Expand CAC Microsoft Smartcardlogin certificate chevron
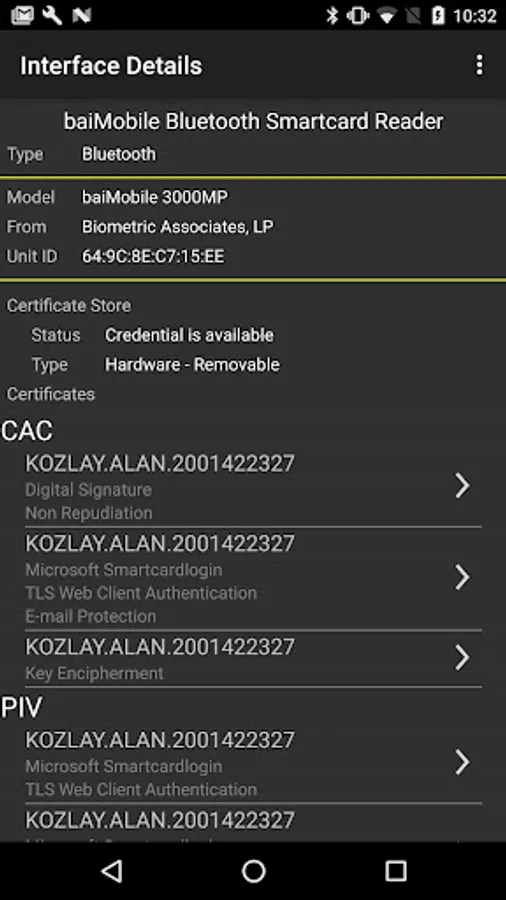Image resolution: width=506 pixels, height=900 pixels. 462,577
